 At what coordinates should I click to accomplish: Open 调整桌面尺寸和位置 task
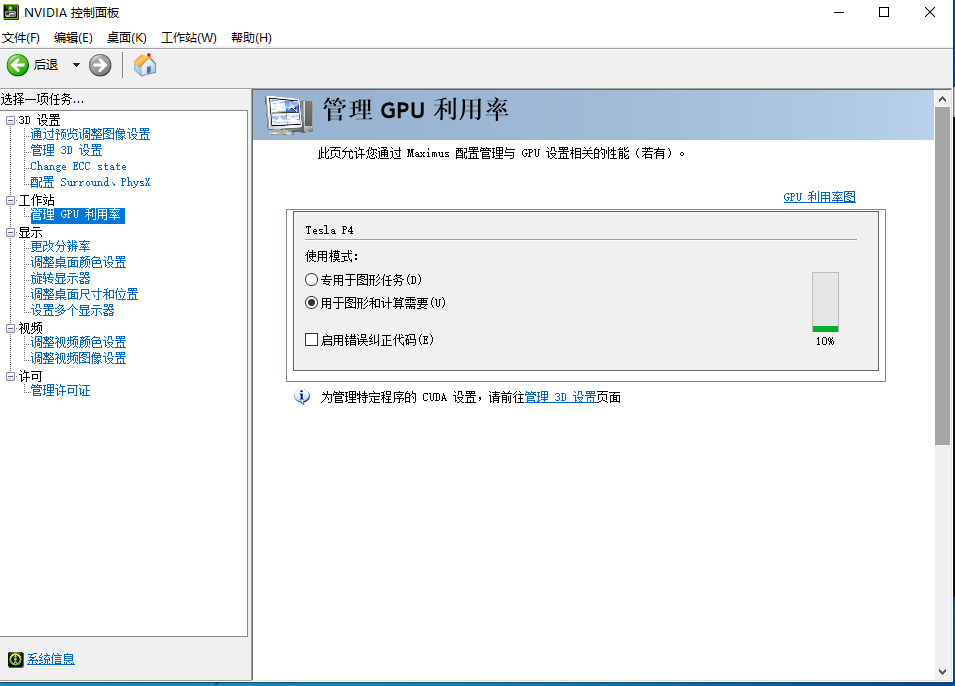click(85, 294)
